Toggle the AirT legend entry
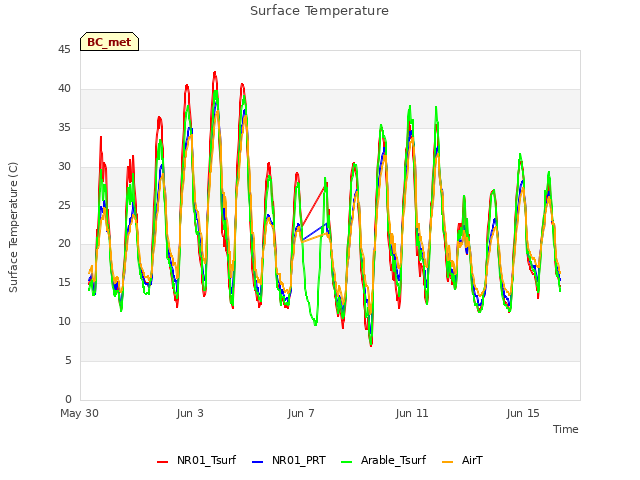Screen dimensions: 640x480 point(462,460)
